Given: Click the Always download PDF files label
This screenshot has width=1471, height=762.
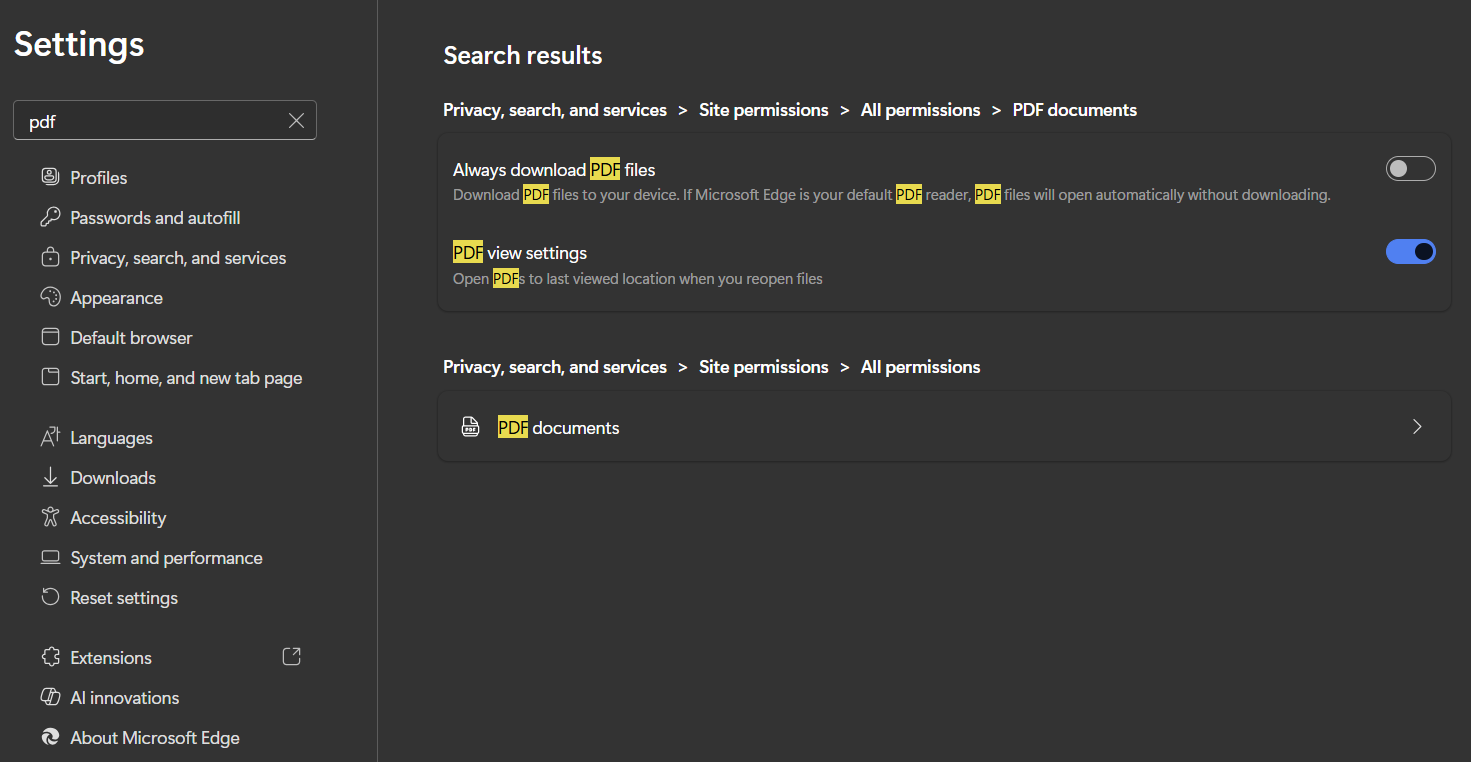Looking at the screenshot, I should tap(554, 170).
